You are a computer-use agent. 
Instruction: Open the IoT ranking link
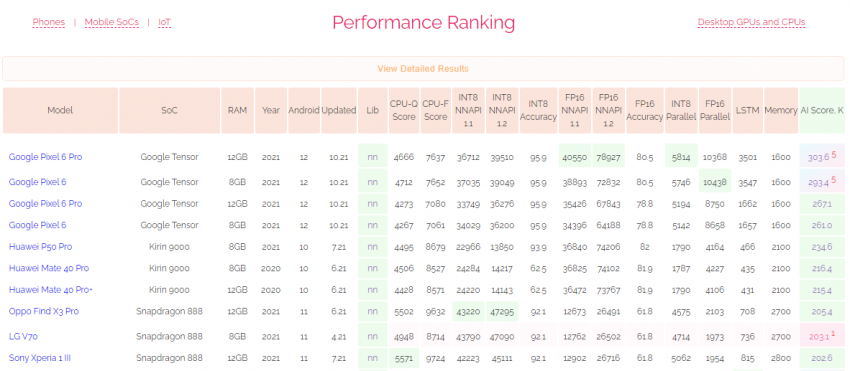(164, 22)
